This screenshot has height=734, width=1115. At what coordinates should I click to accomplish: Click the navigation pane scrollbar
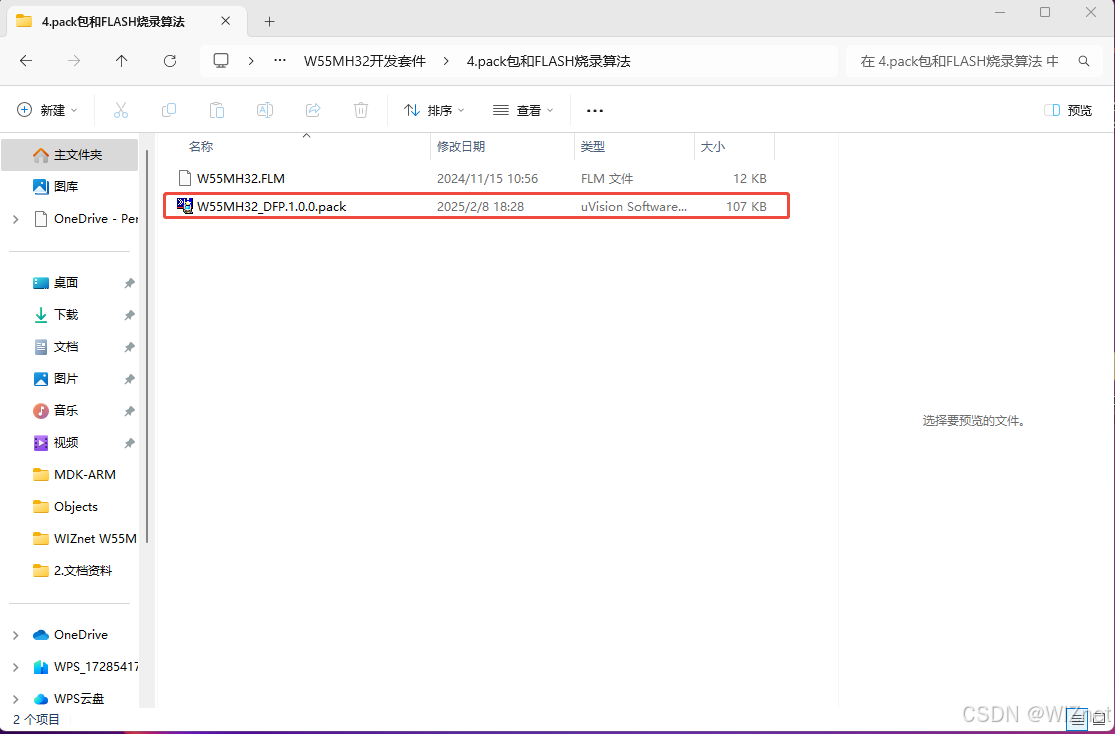(147, 346)
